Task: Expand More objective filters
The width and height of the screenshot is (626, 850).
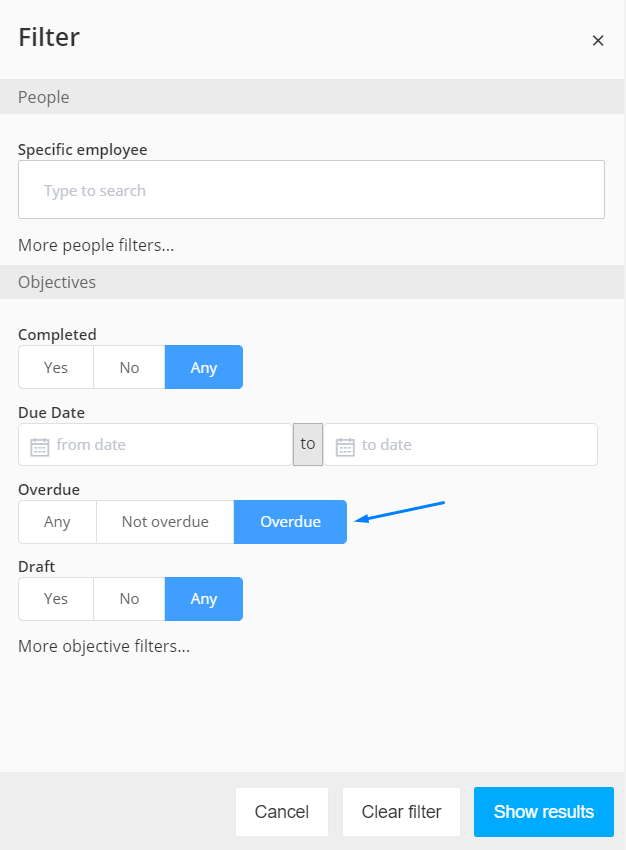Action: point(104,646)
